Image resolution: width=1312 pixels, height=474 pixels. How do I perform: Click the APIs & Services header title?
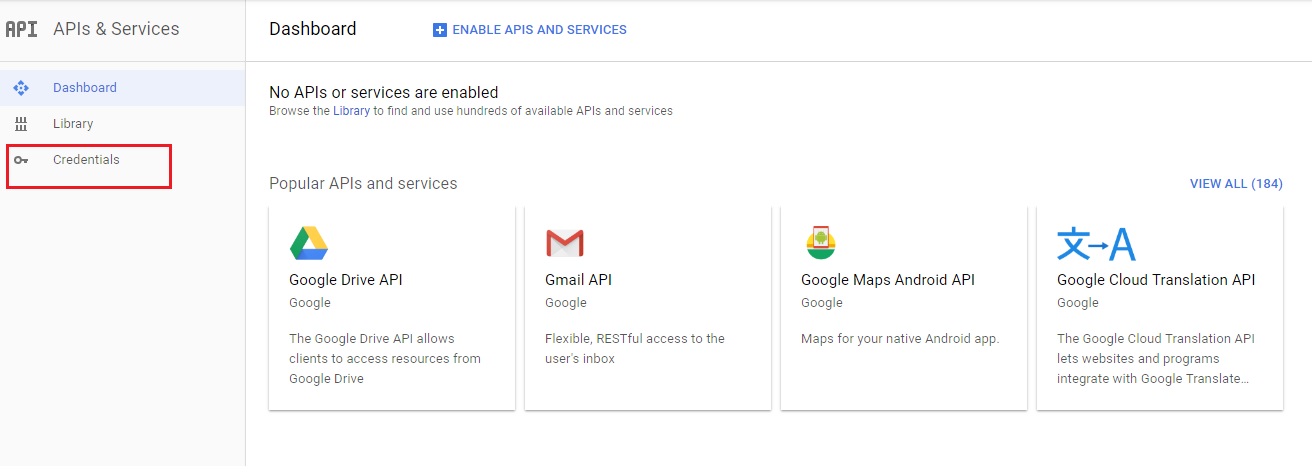[116, 29]
